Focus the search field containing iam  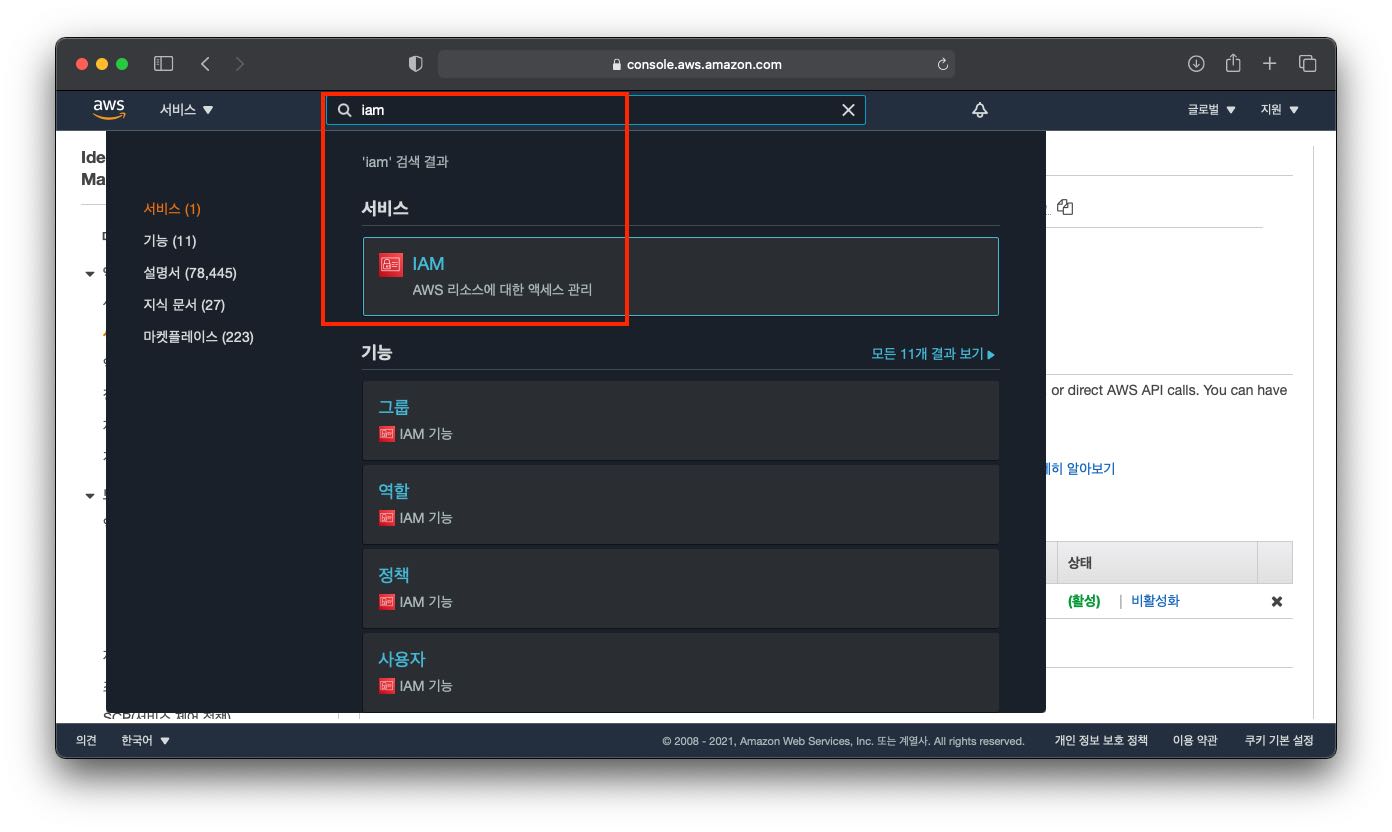pos(595,110)
